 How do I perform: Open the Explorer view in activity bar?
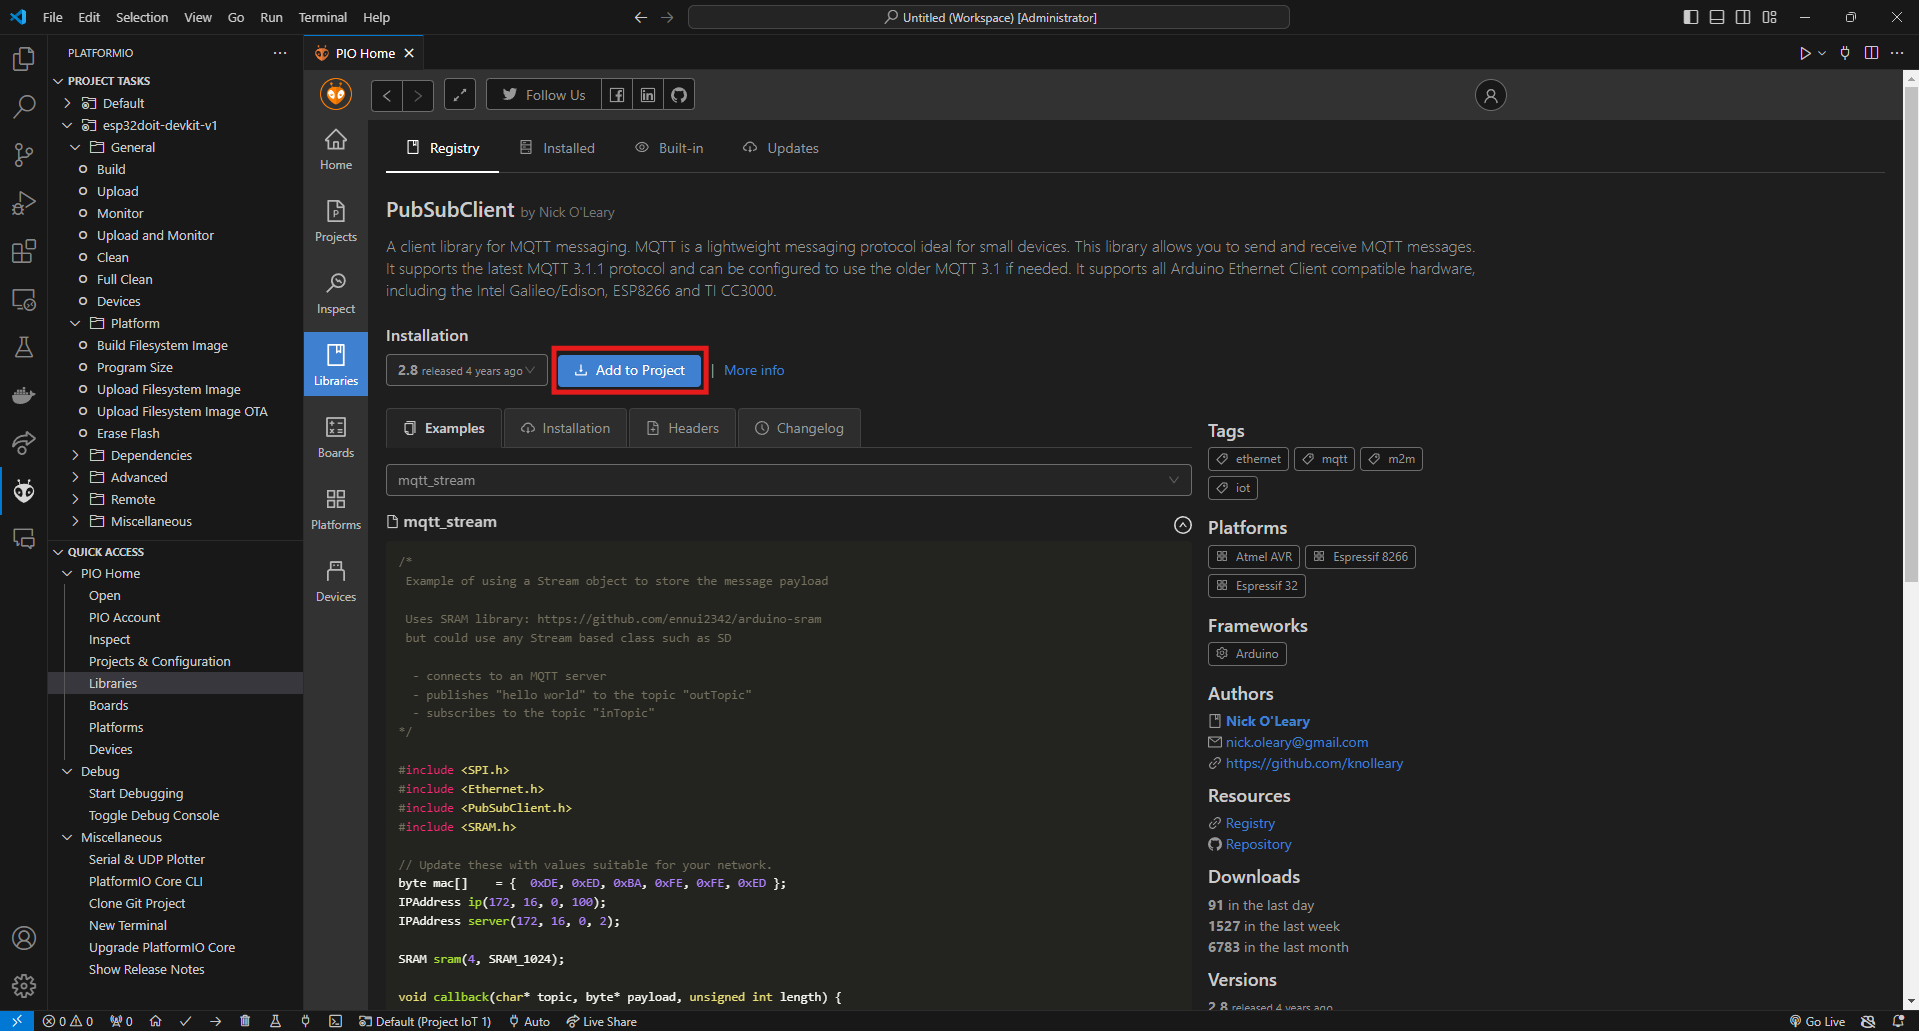[x=24, y=59]
